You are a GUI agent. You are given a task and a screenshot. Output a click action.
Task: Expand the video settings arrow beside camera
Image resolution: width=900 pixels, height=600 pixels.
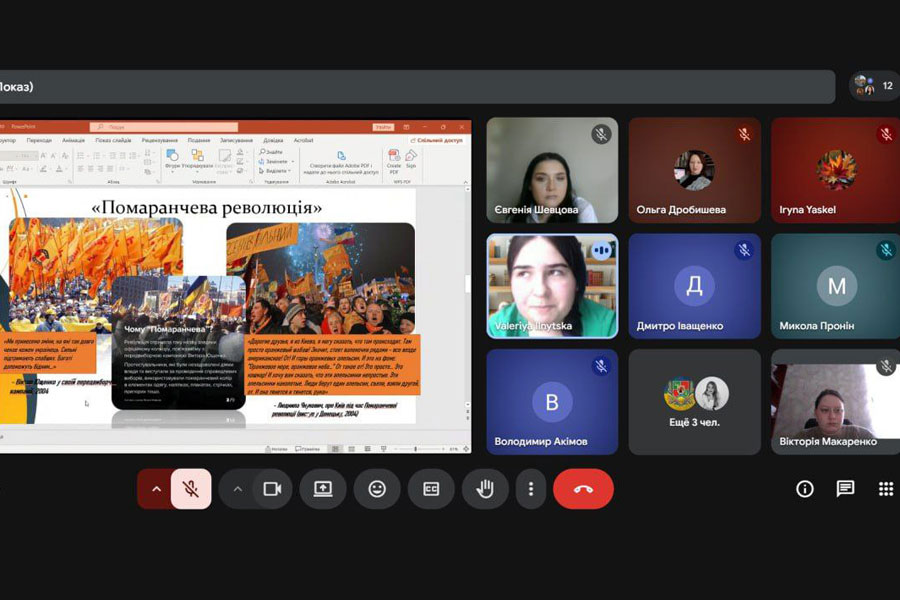click(237, 489)
